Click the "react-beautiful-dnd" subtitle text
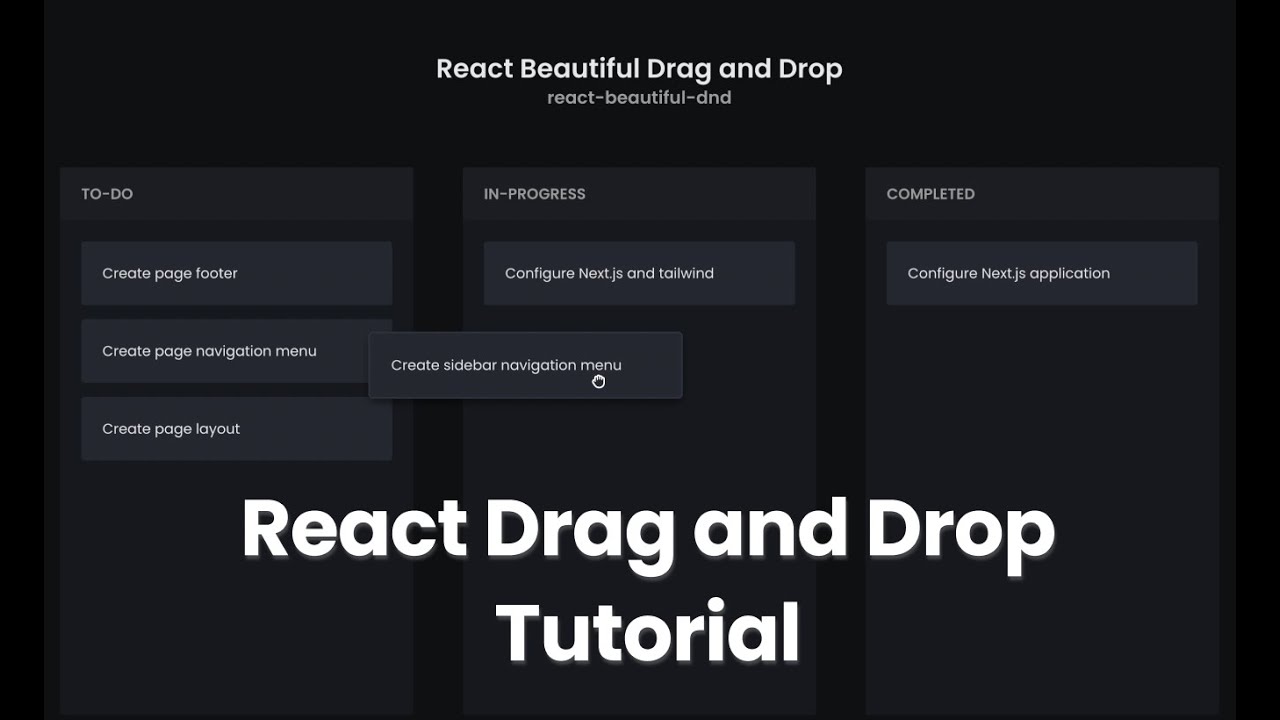Screen dimensions: 1280x720 (x=639, y=98)
